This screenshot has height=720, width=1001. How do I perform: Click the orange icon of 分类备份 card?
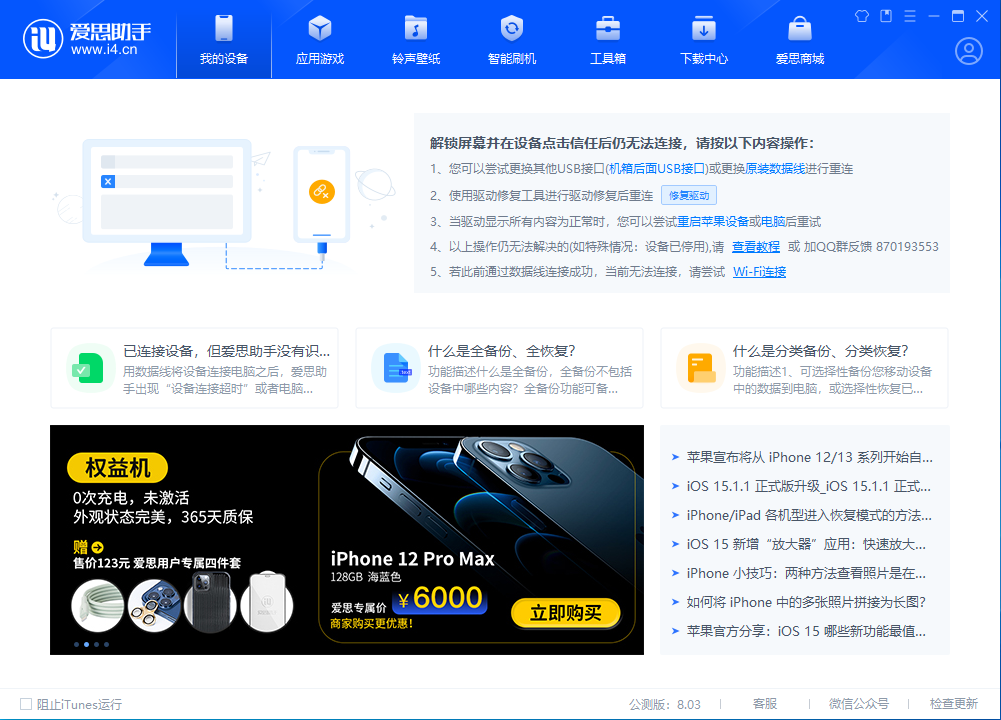point(701,368)
